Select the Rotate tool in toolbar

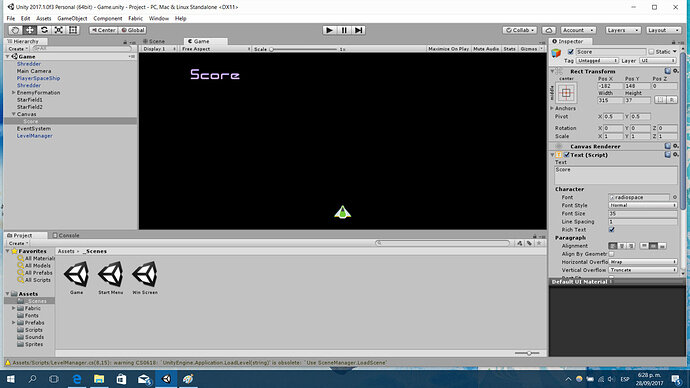[44, 30]
